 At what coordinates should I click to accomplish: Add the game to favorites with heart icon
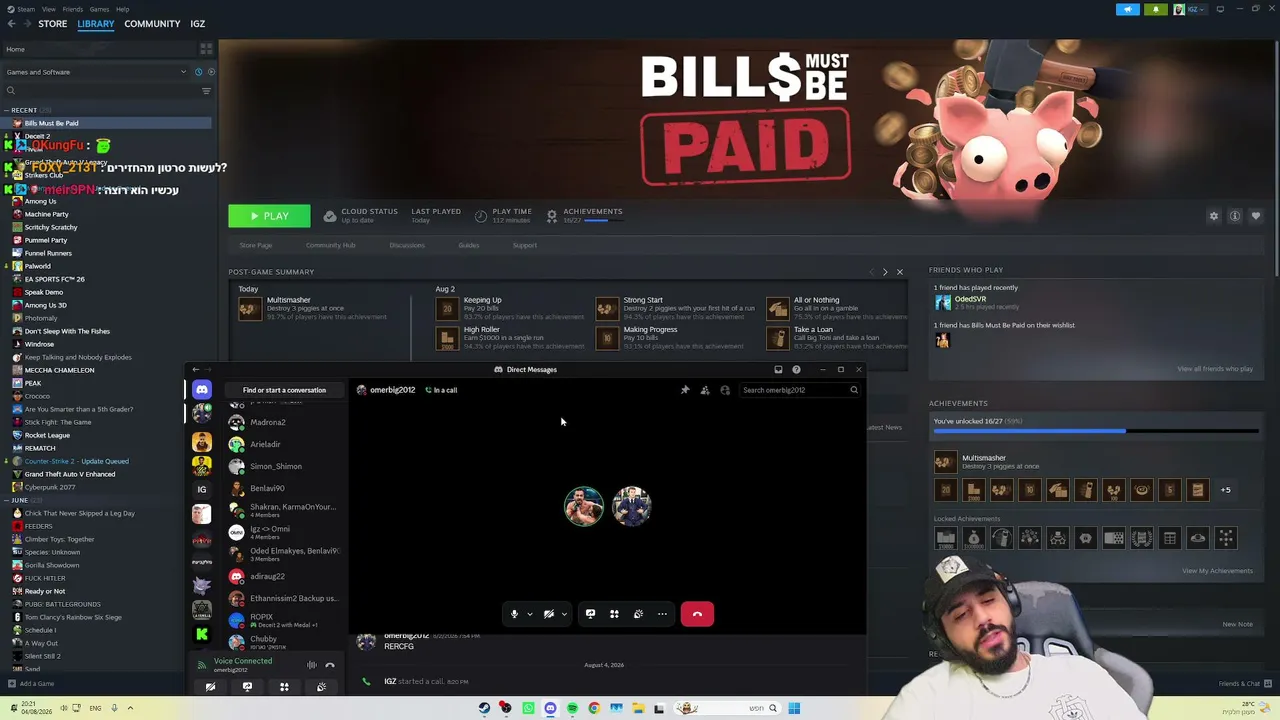pyautogui.click(x=1256, y=216)
